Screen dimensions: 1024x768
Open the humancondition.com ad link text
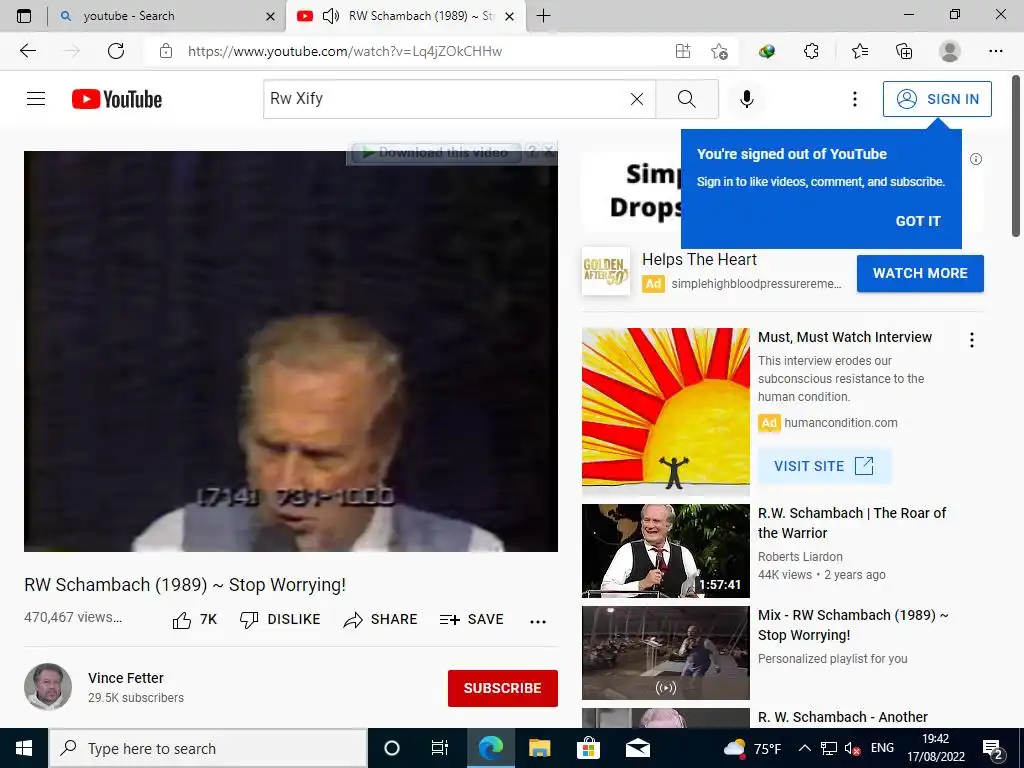(x=840, y=423)
